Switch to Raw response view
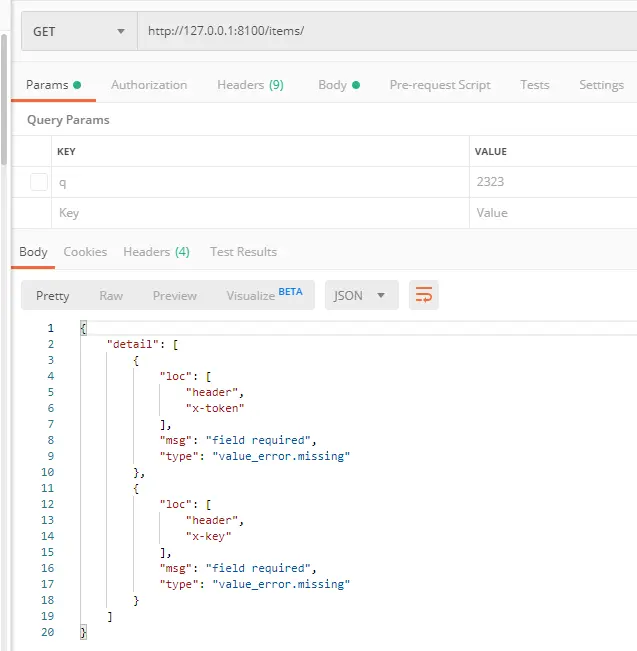 pyautogui.click(x=111, y=295)
